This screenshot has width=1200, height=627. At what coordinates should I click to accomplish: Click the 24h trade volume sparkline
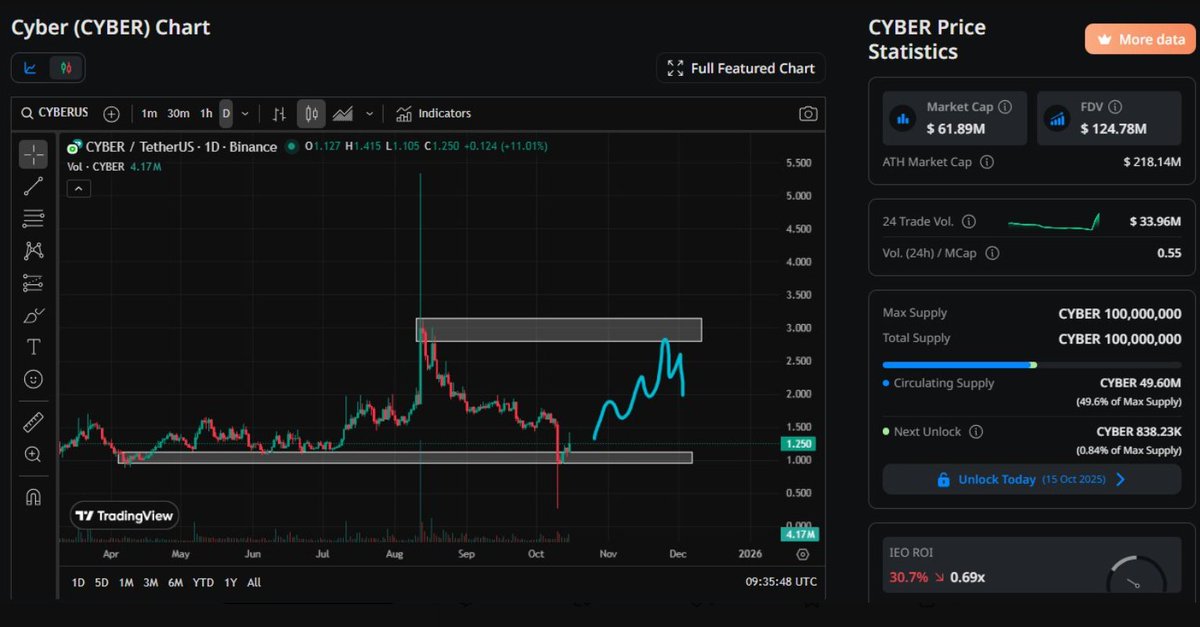[1055, 221]
